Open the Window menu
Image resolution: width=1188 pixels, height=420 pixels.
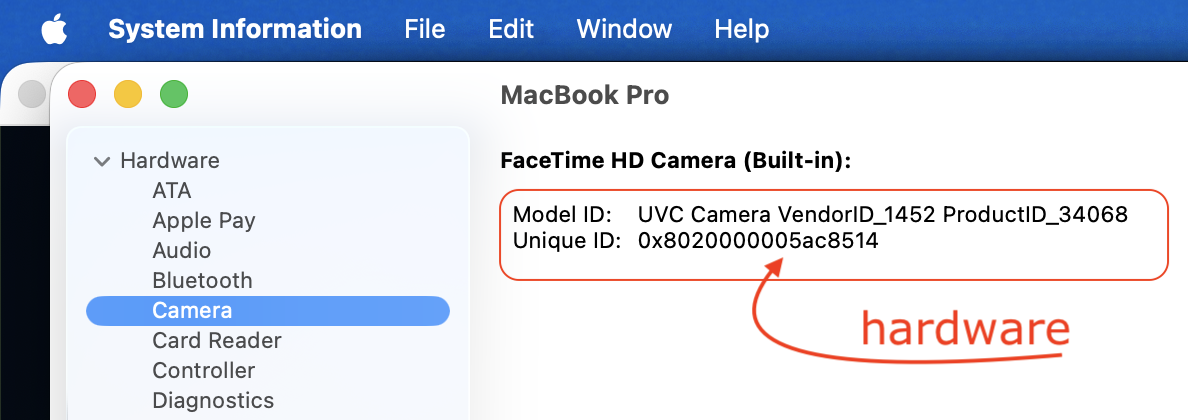click(x=624, y=30)
